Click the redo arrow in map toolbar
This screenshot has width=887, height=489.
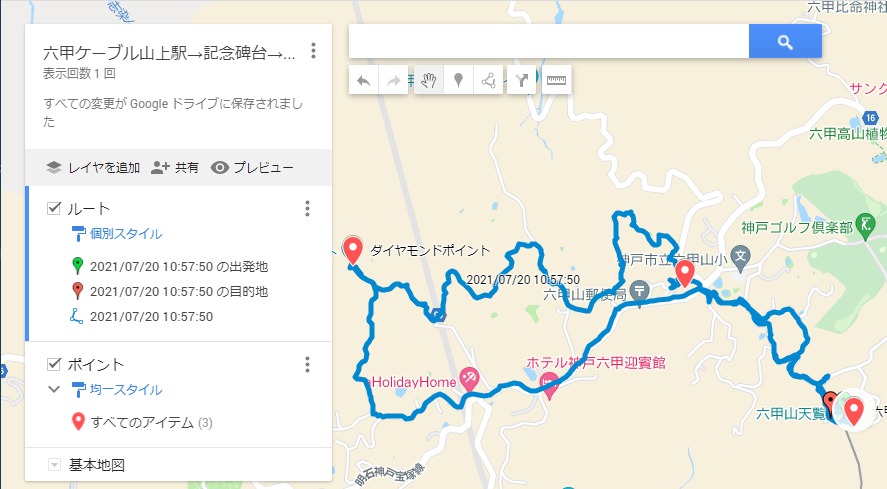[x=394, y=81]
